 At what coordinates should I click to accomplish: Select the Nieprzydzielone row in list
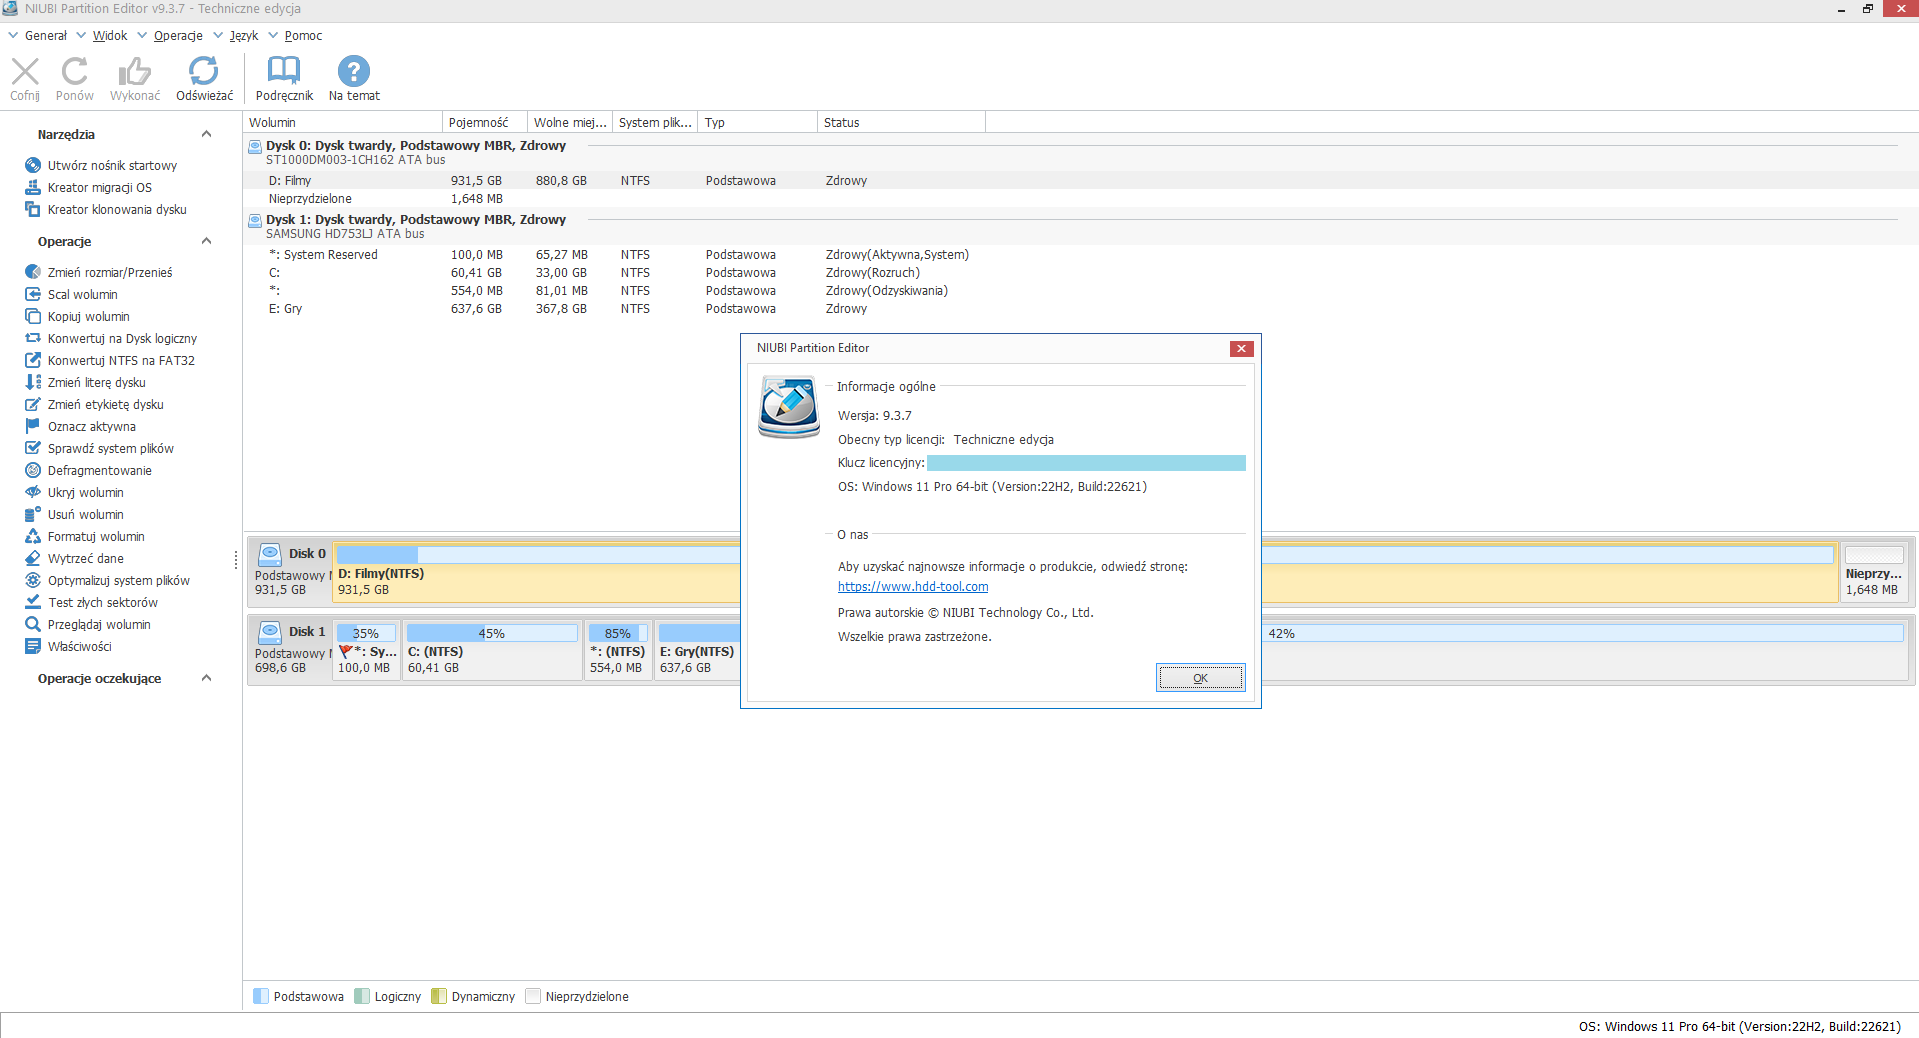(x=1080, y=199)
